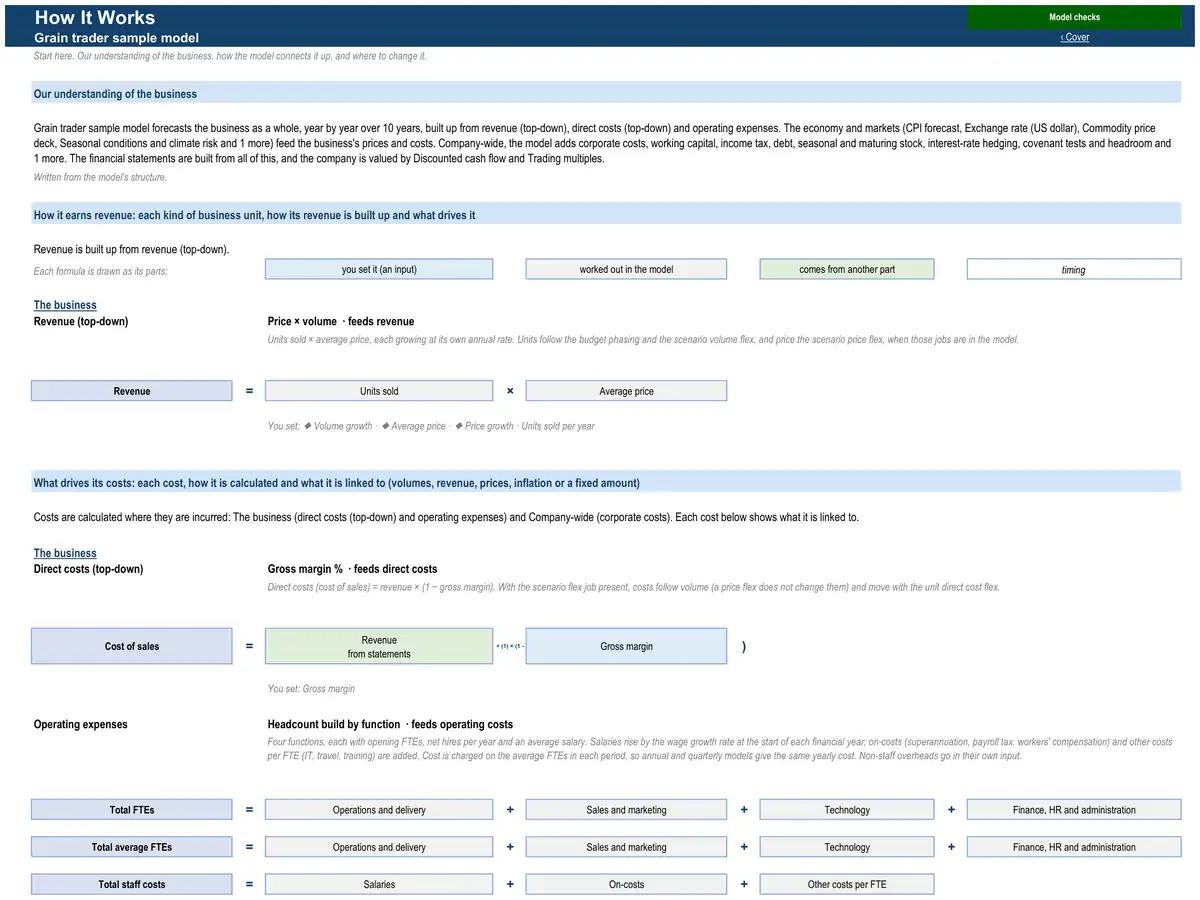Select the "How it earns revenue" section heading

click(x=606, y=215)
